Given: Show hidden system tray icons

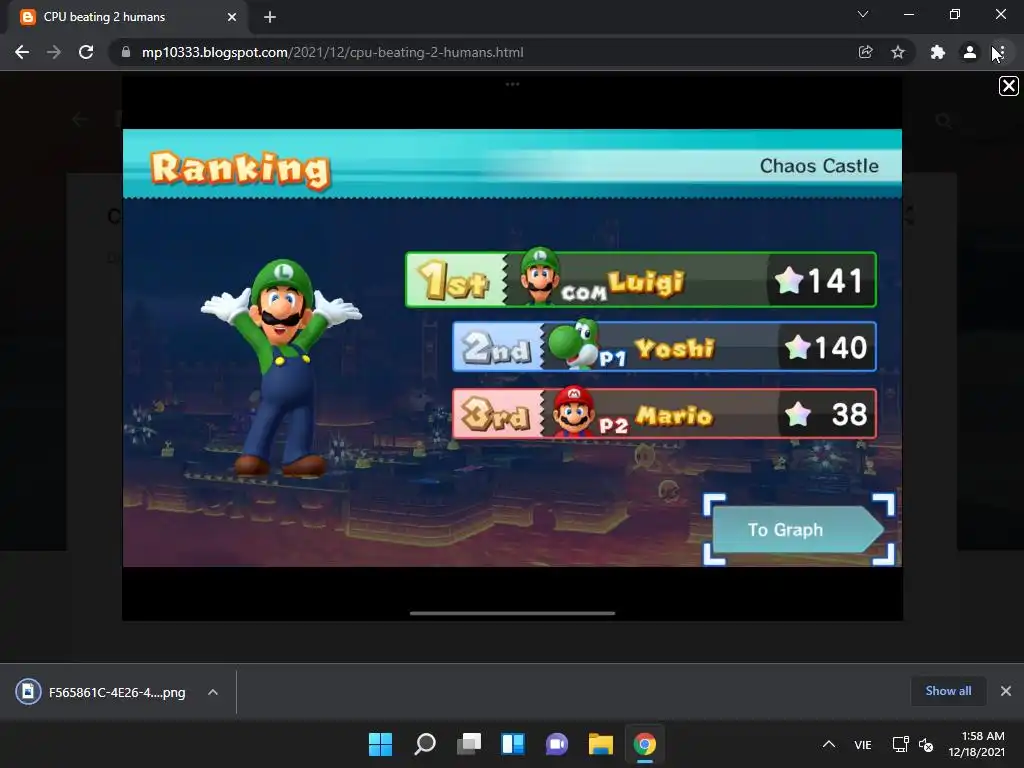Looking at the screenshot, I should point(829,744).
